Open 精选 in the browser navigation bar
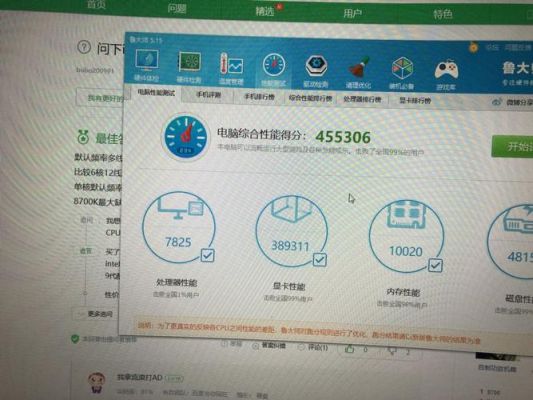The height and width of the screenshot is (400, 533). 265,11
